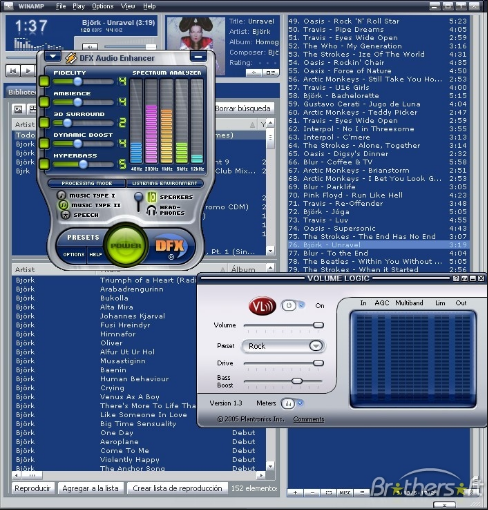Toggle the Ambience effect on/off button
Viewport: 488px width, 510px height.
(44, 102)
